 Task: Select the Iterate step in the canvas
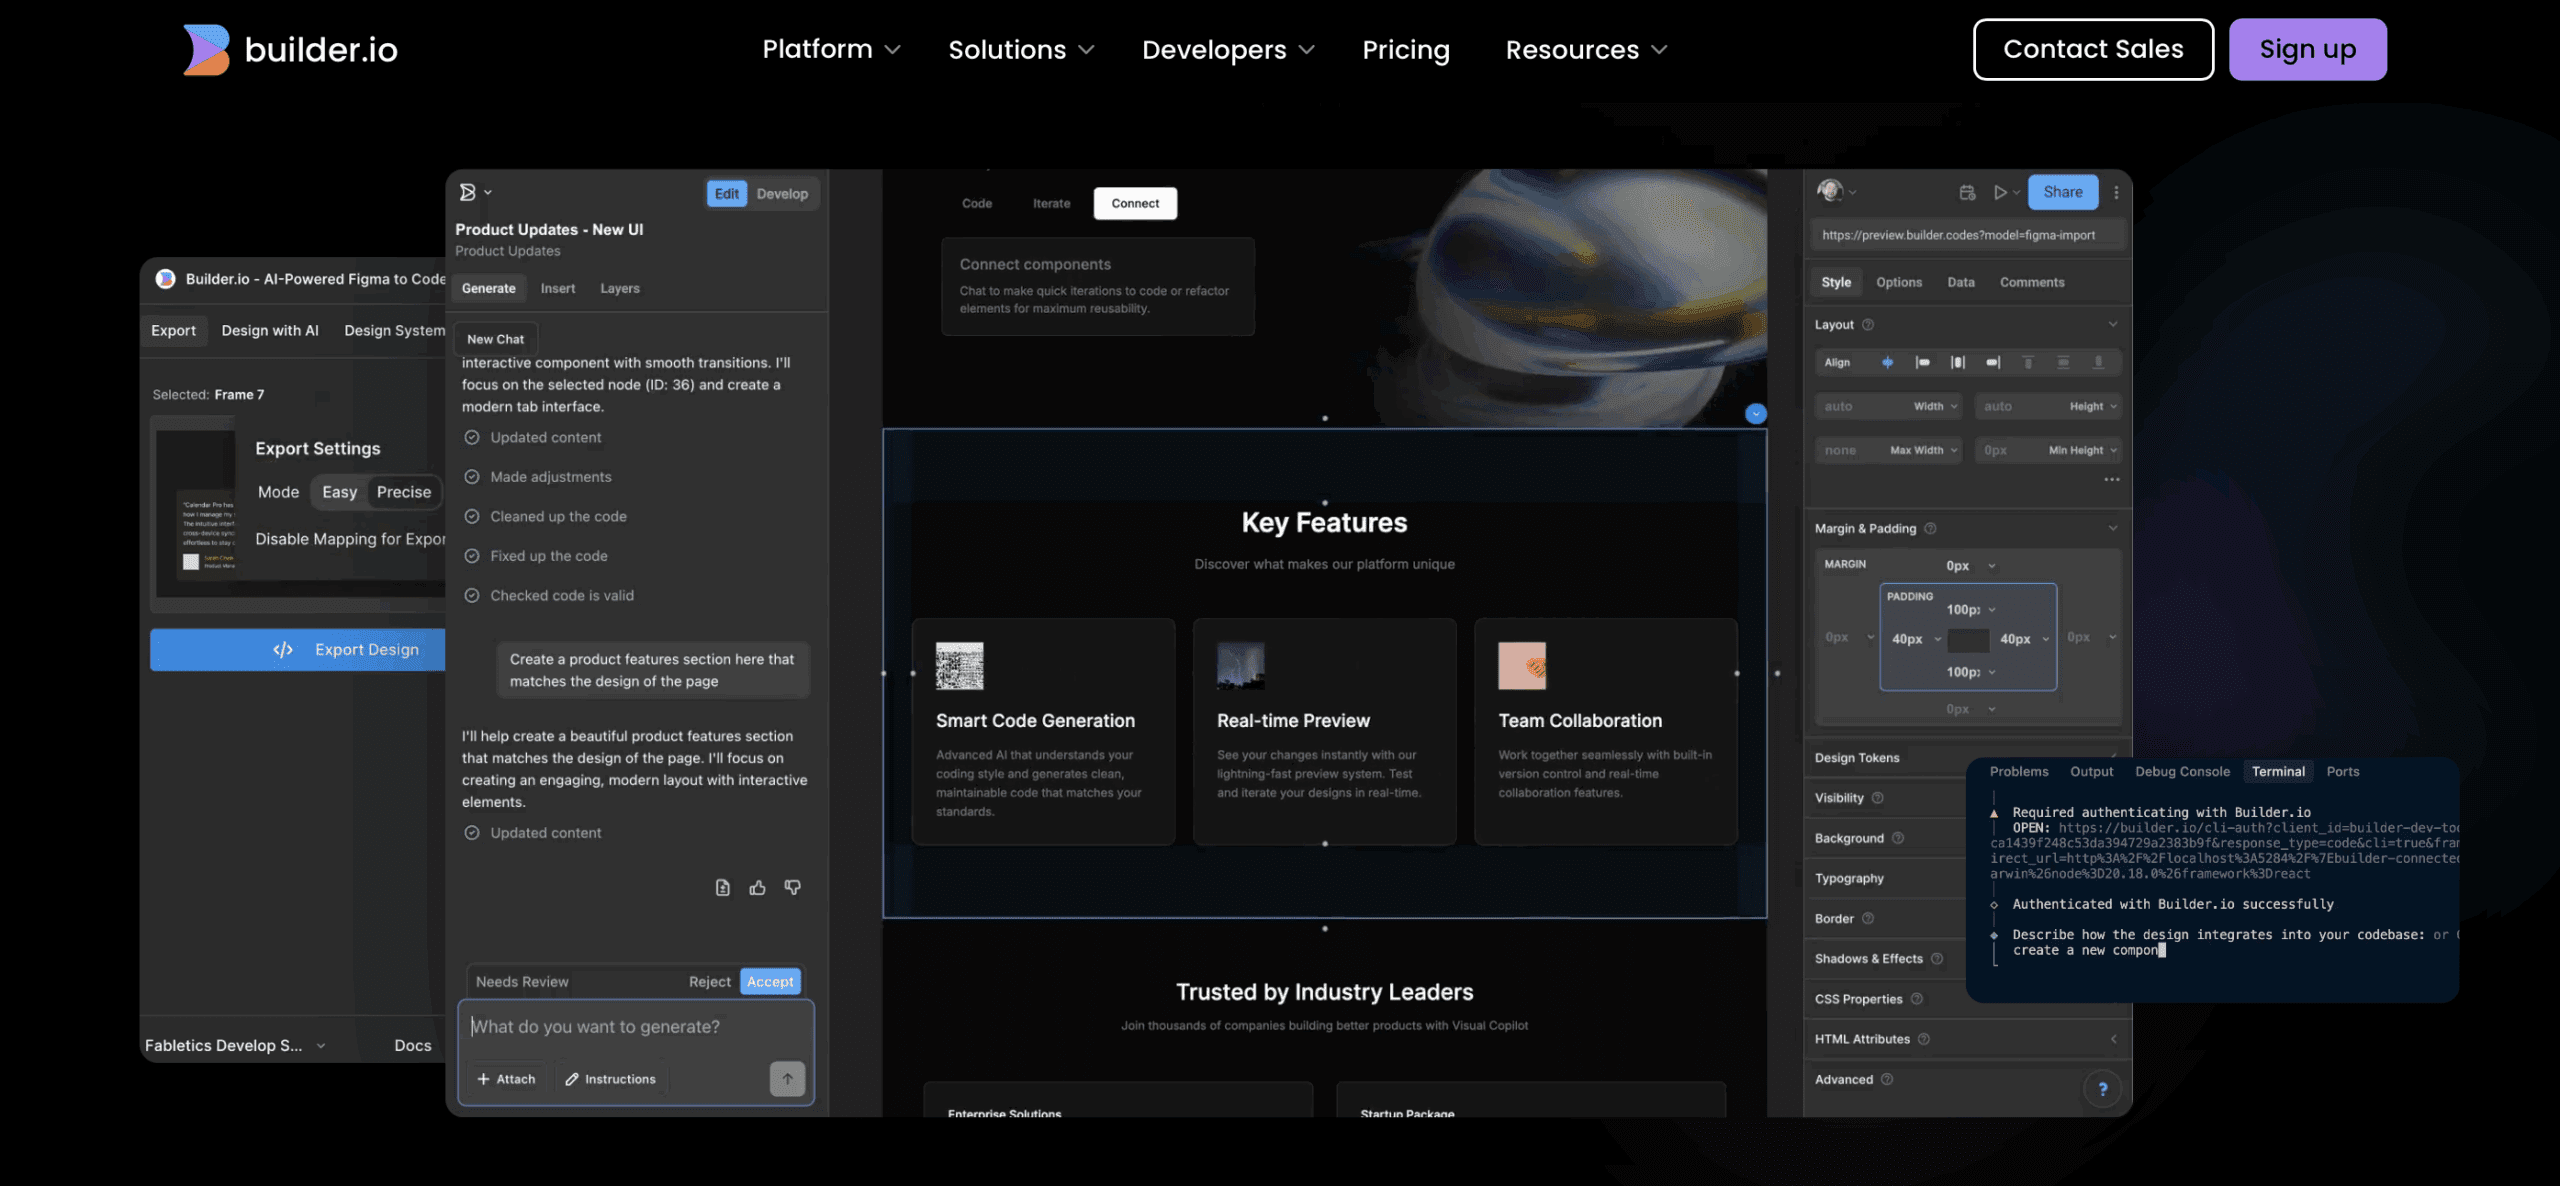[x=1051, y=203]
